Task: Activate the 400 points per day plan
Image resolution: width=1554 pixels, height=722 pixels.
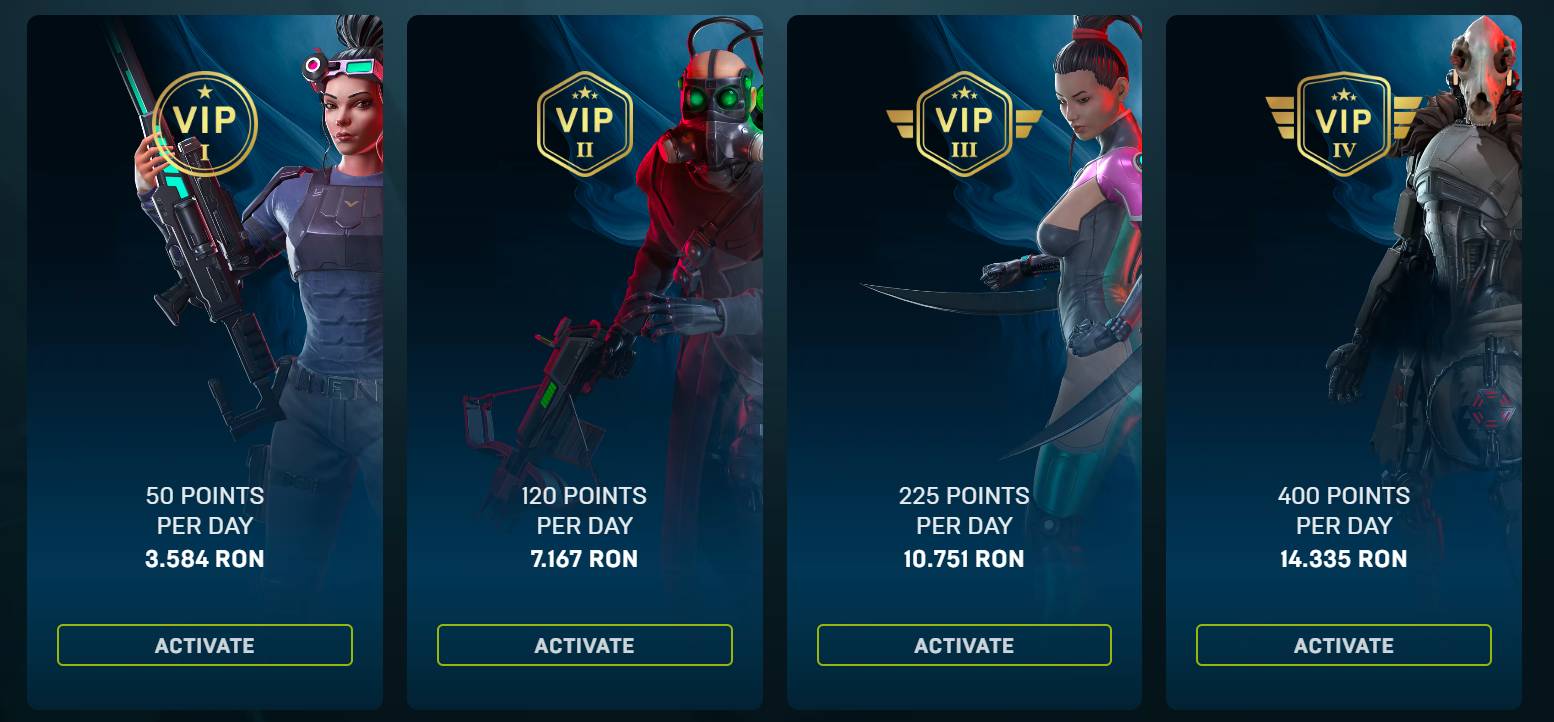Action: [1344, 645]
